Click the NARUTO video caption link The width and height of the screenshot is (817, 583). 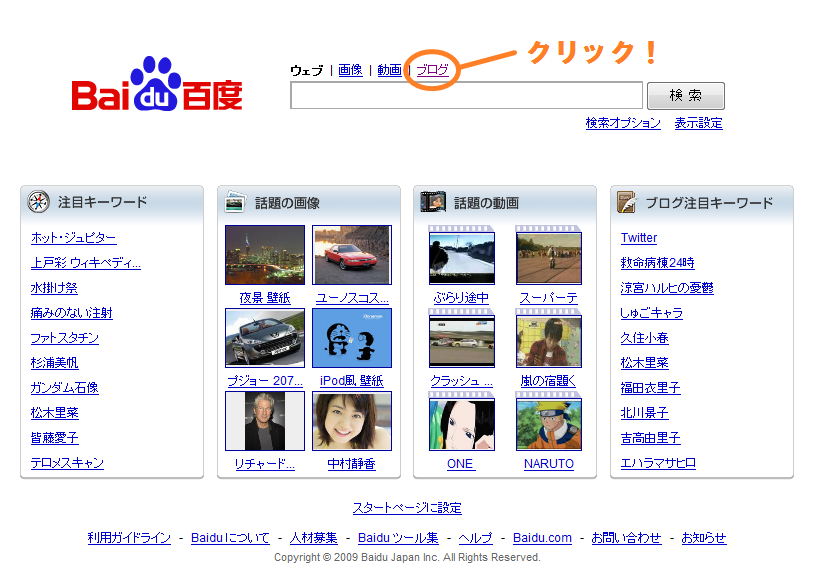(549, 463)
